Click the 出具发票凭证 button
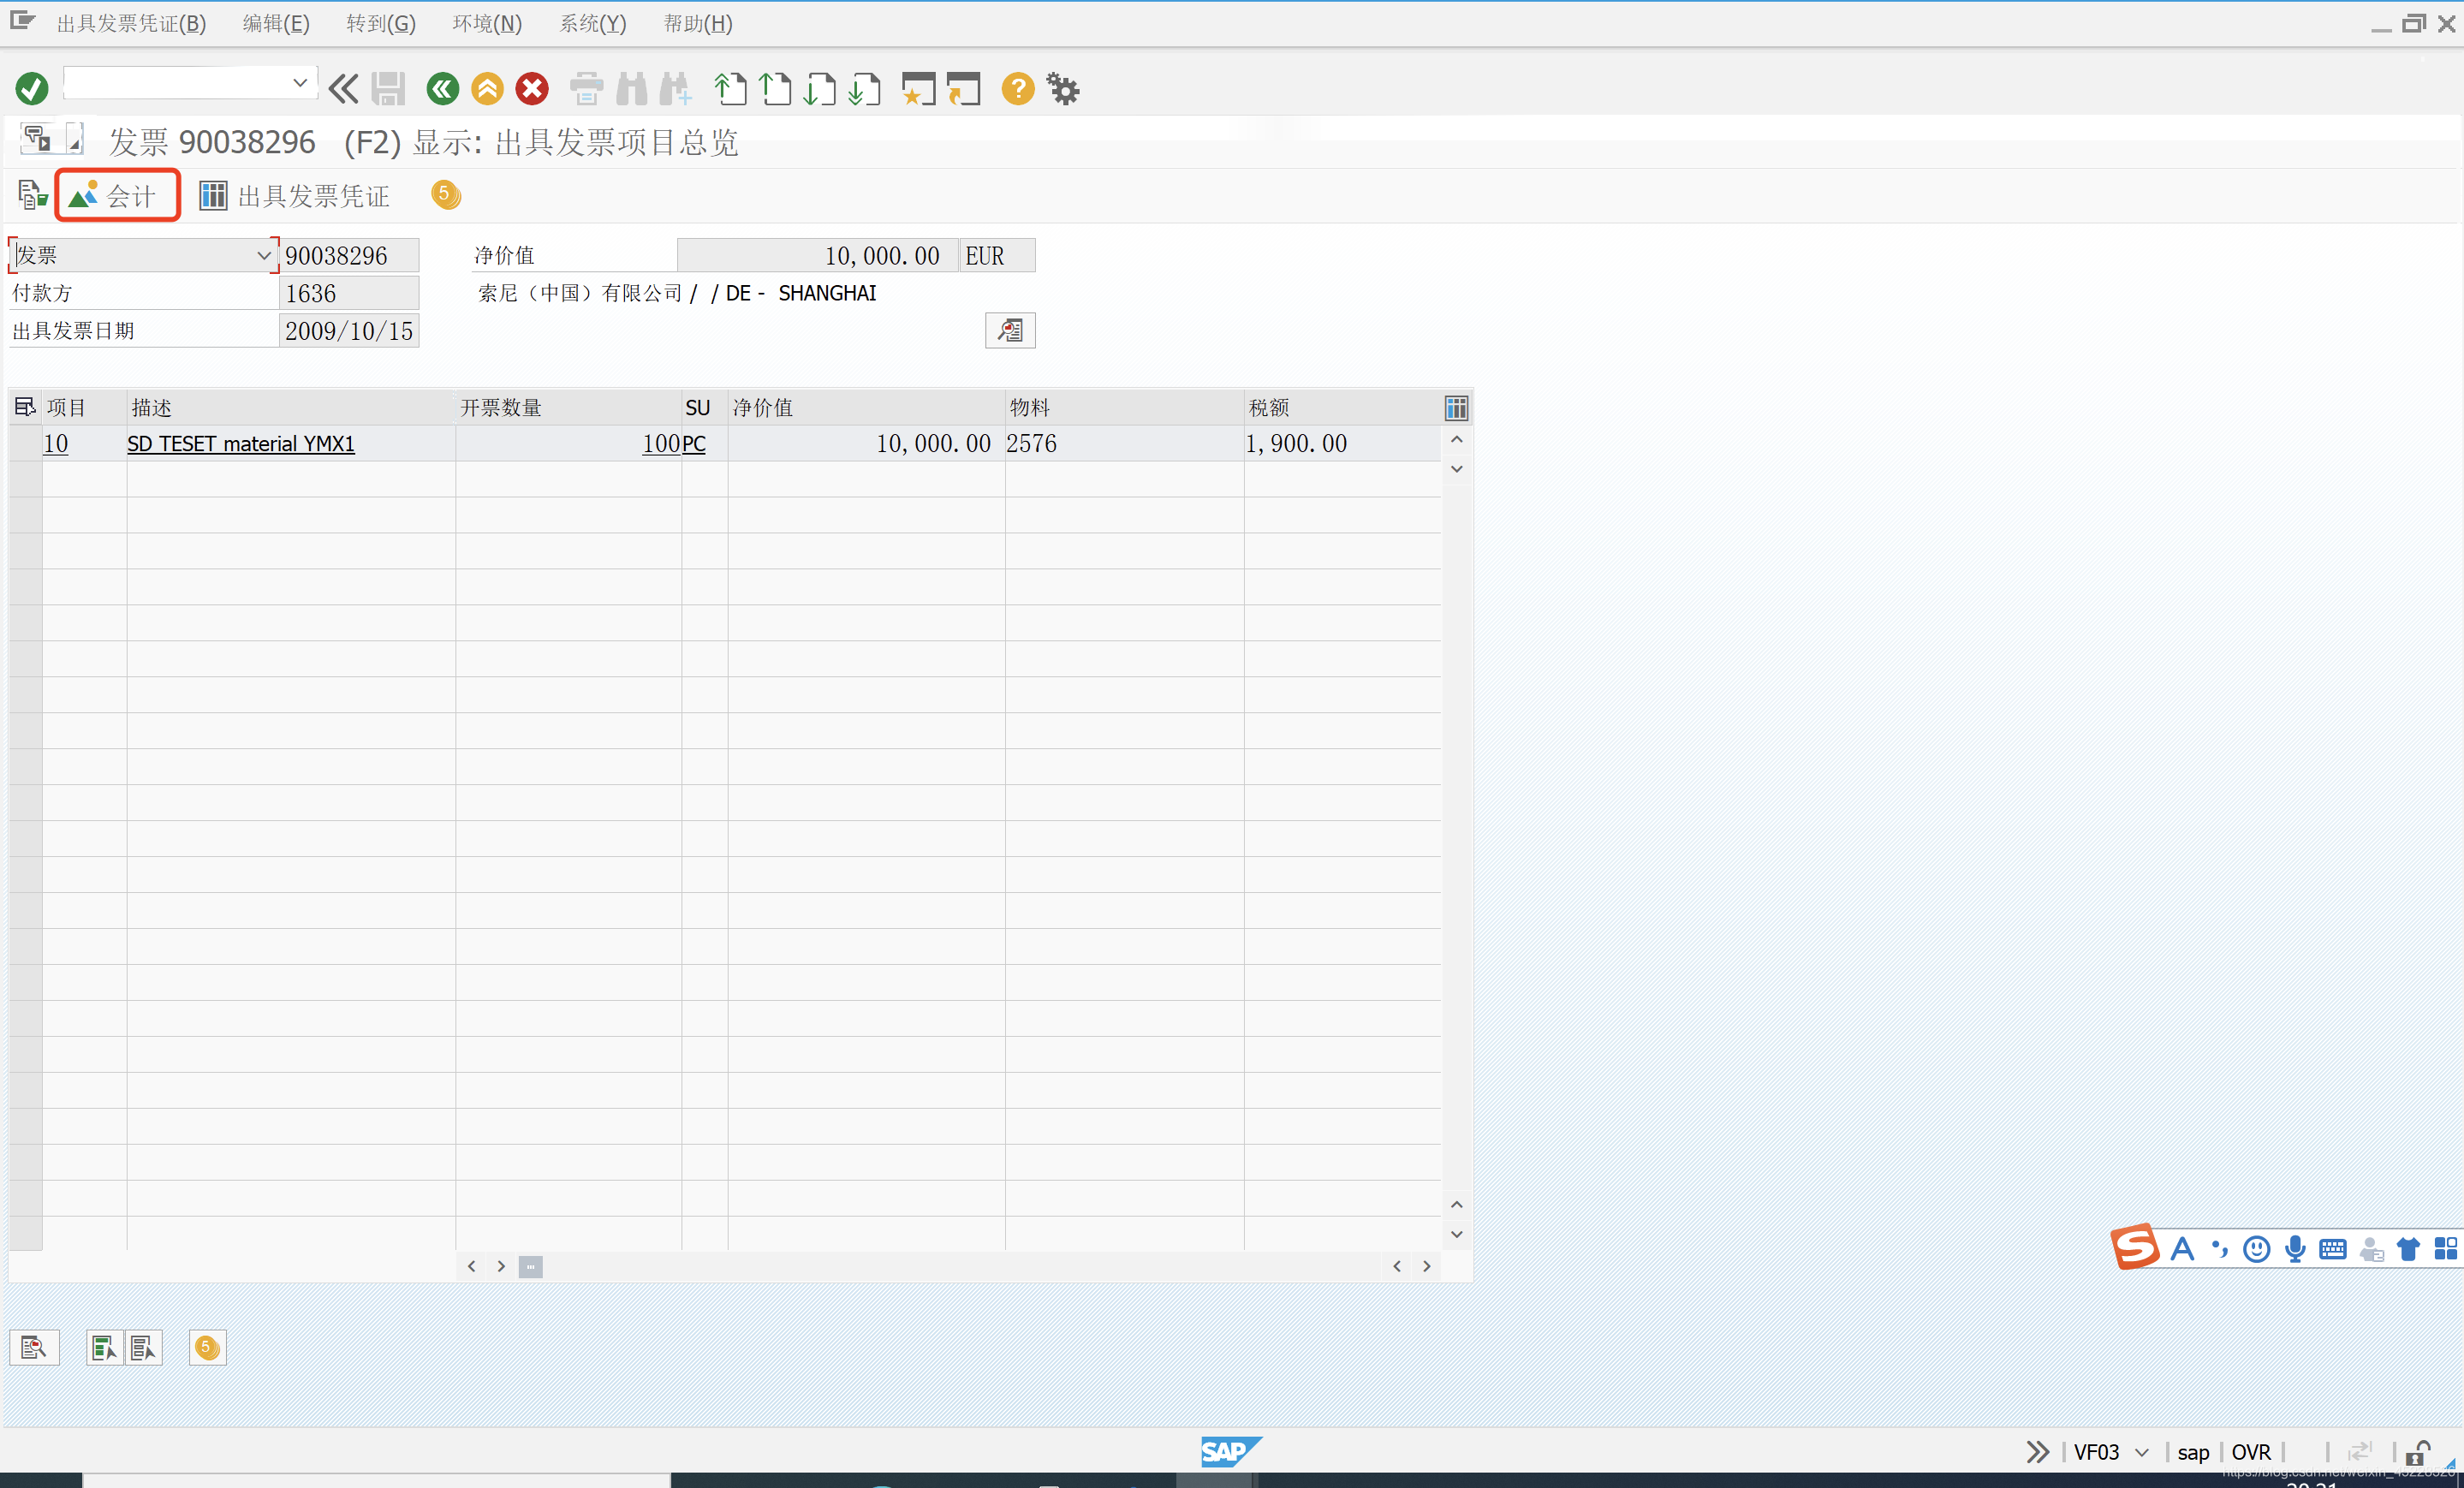This screenshot has width=2464, height=1488. click(295, 195)
